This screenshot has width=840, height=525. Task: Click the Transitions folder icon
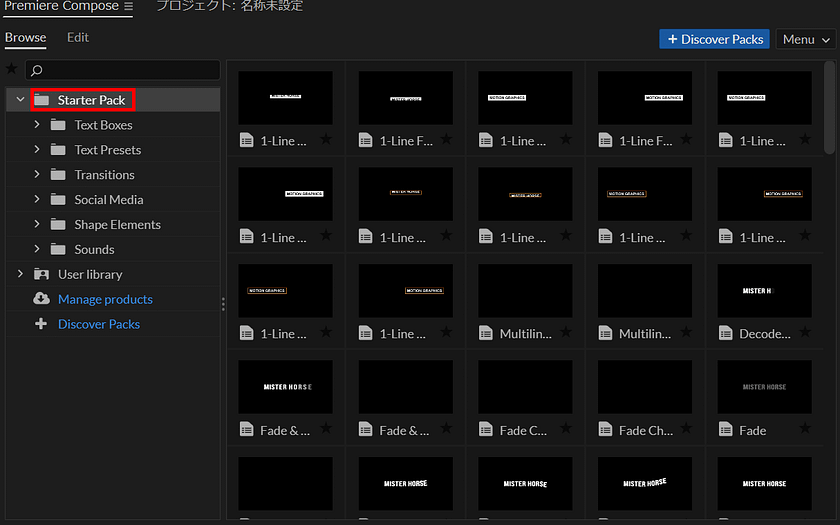(58, 175)
